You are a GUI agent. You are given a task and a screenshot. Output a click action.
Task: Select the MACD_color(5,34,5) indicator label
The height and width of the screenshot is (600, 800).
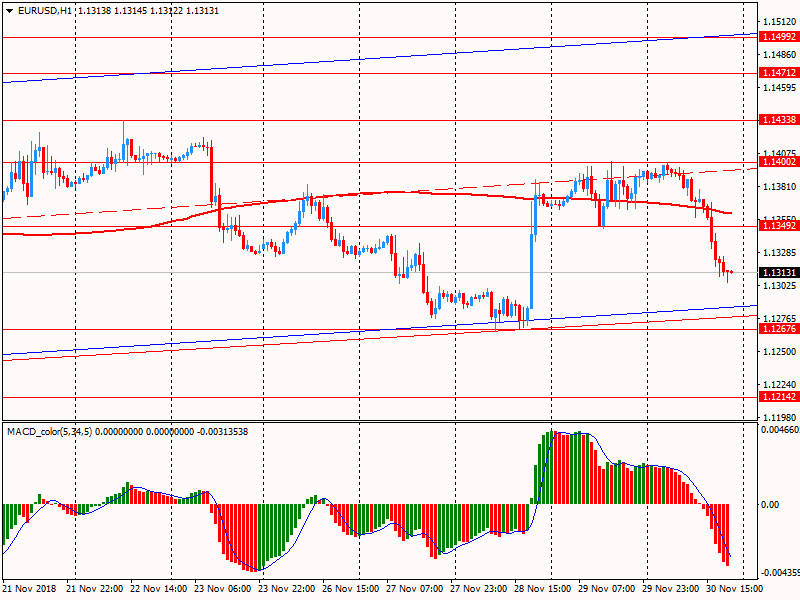49,432
